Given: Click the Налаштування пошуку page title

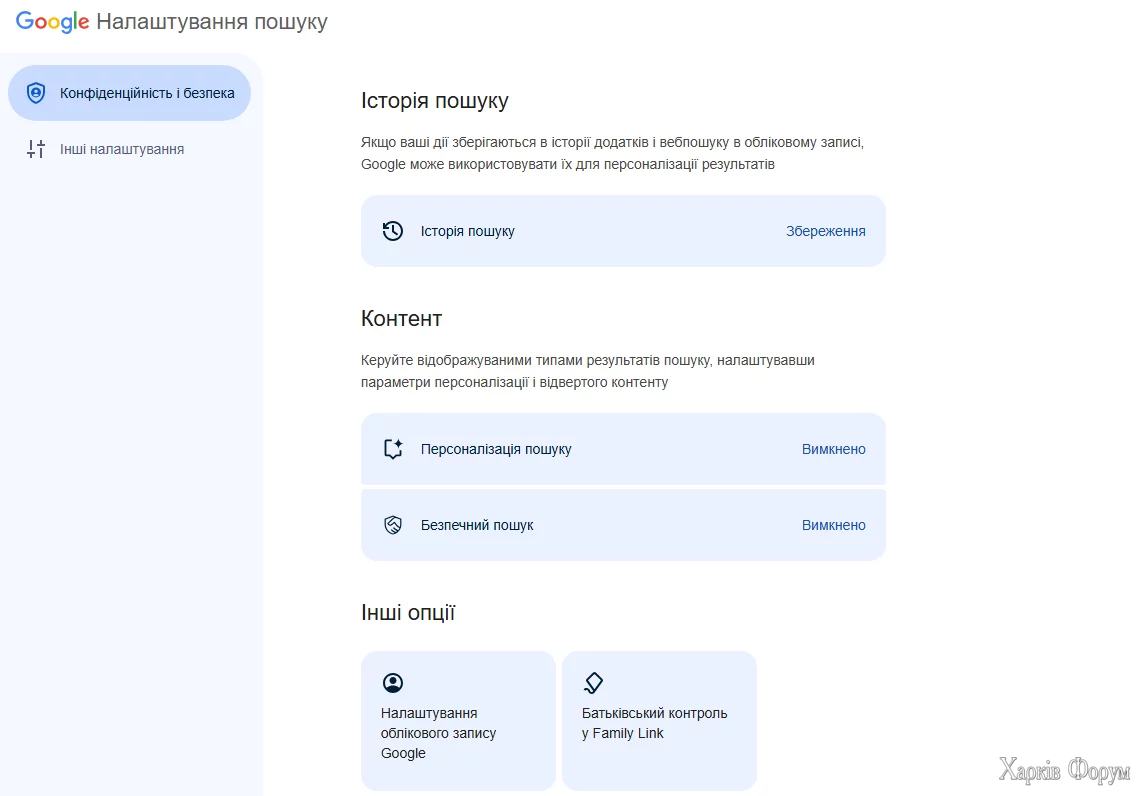Looking at the screenshot, I should pos(212,22).
